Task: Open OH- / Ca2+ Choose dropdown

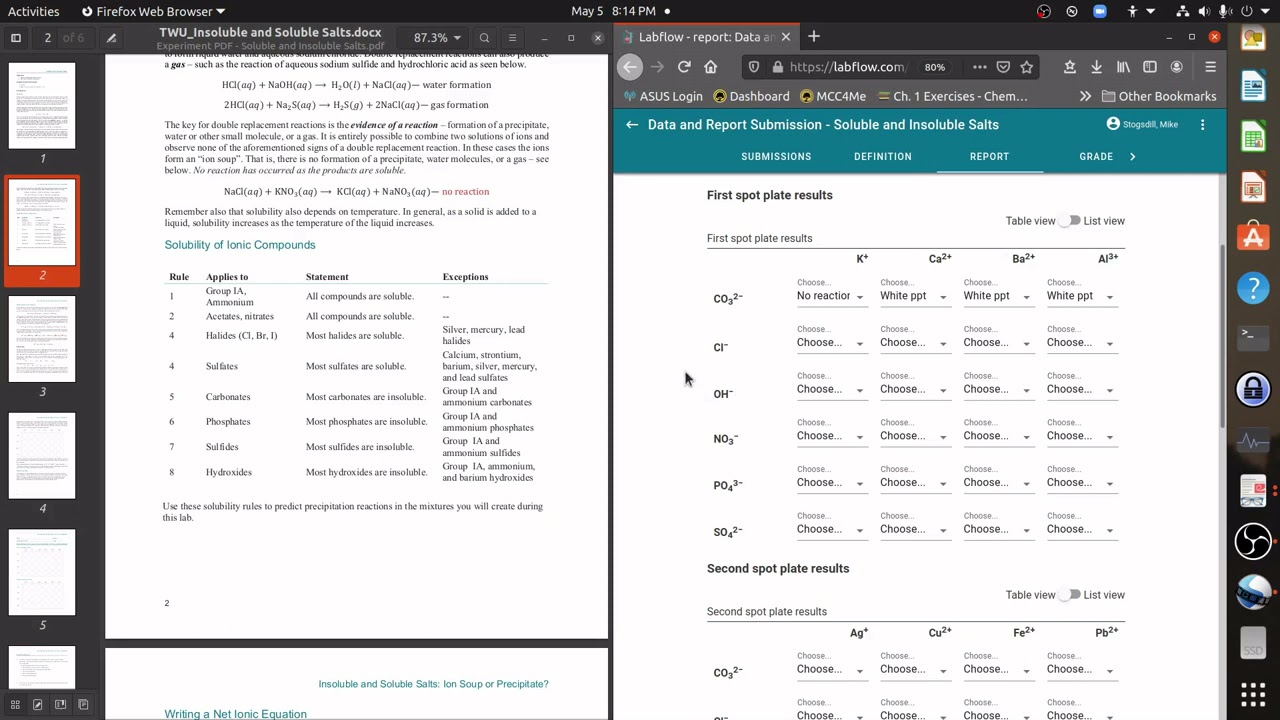Action: coord(913,390)
